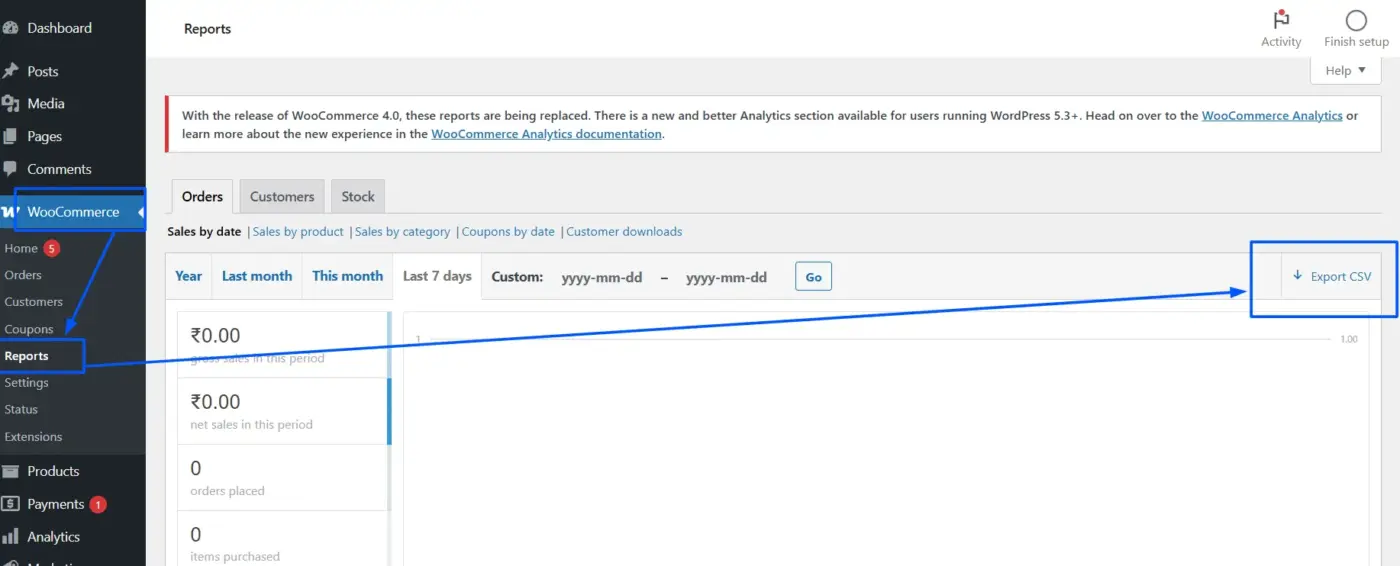
Task: Toggle net sales in this period series
Action: pos(284,411)
